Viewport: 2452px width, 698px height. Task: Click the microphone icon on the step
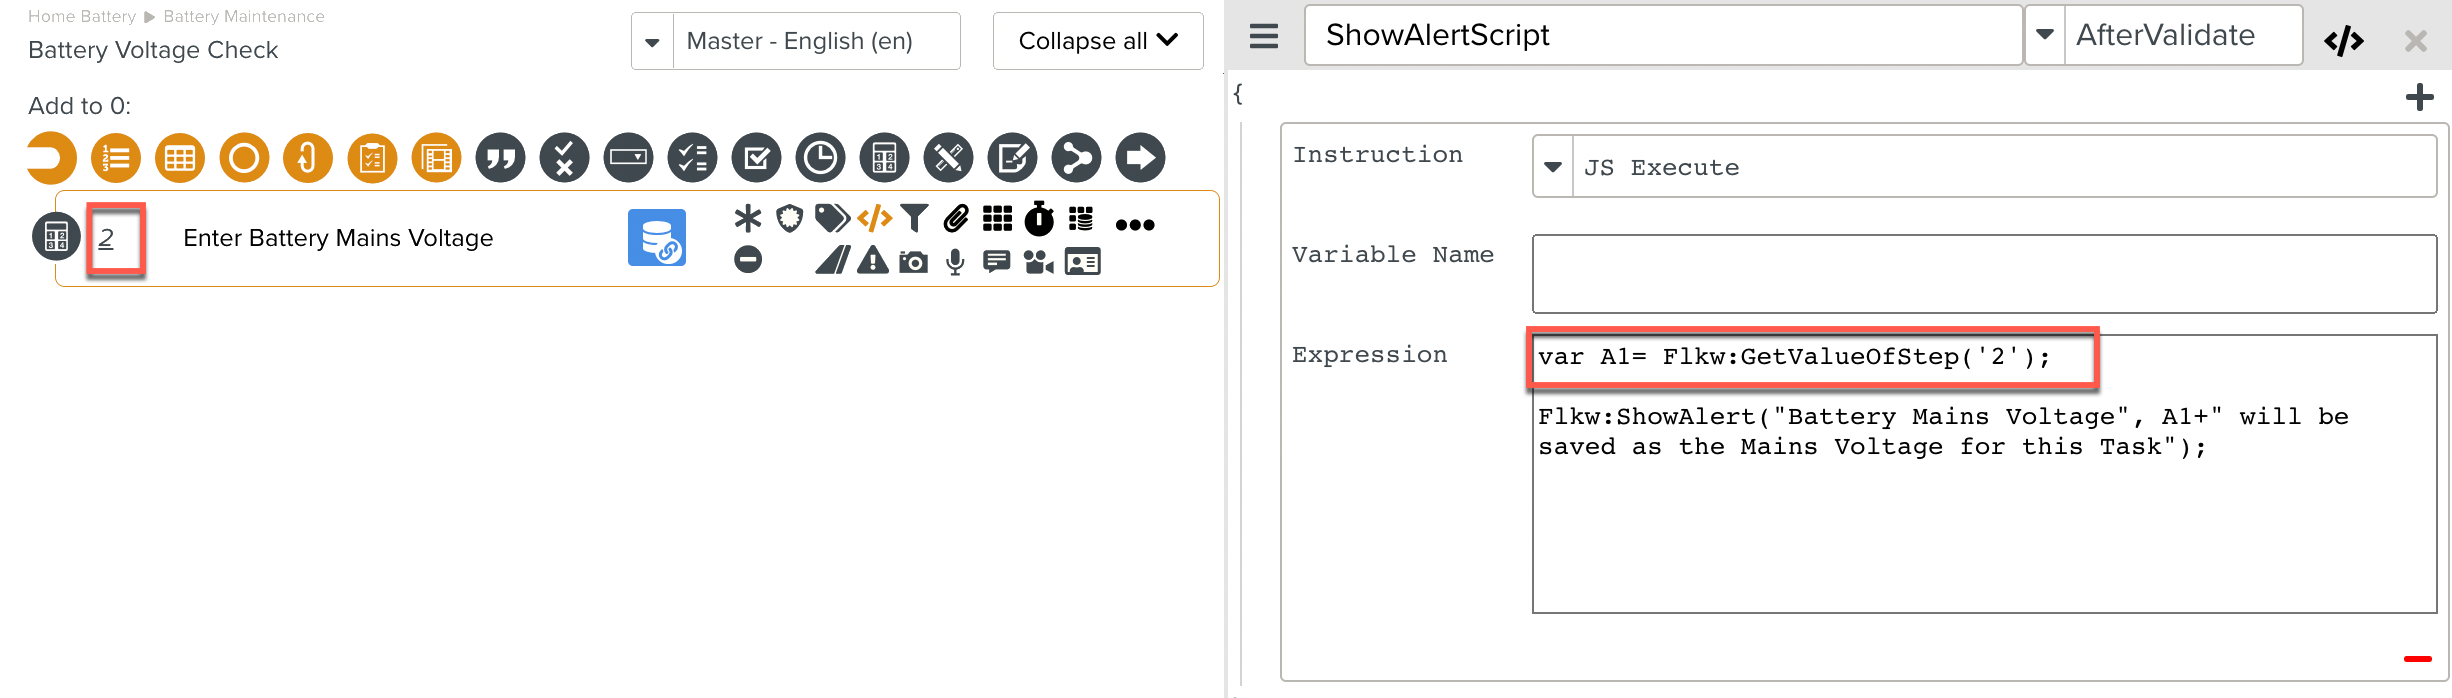955,262
